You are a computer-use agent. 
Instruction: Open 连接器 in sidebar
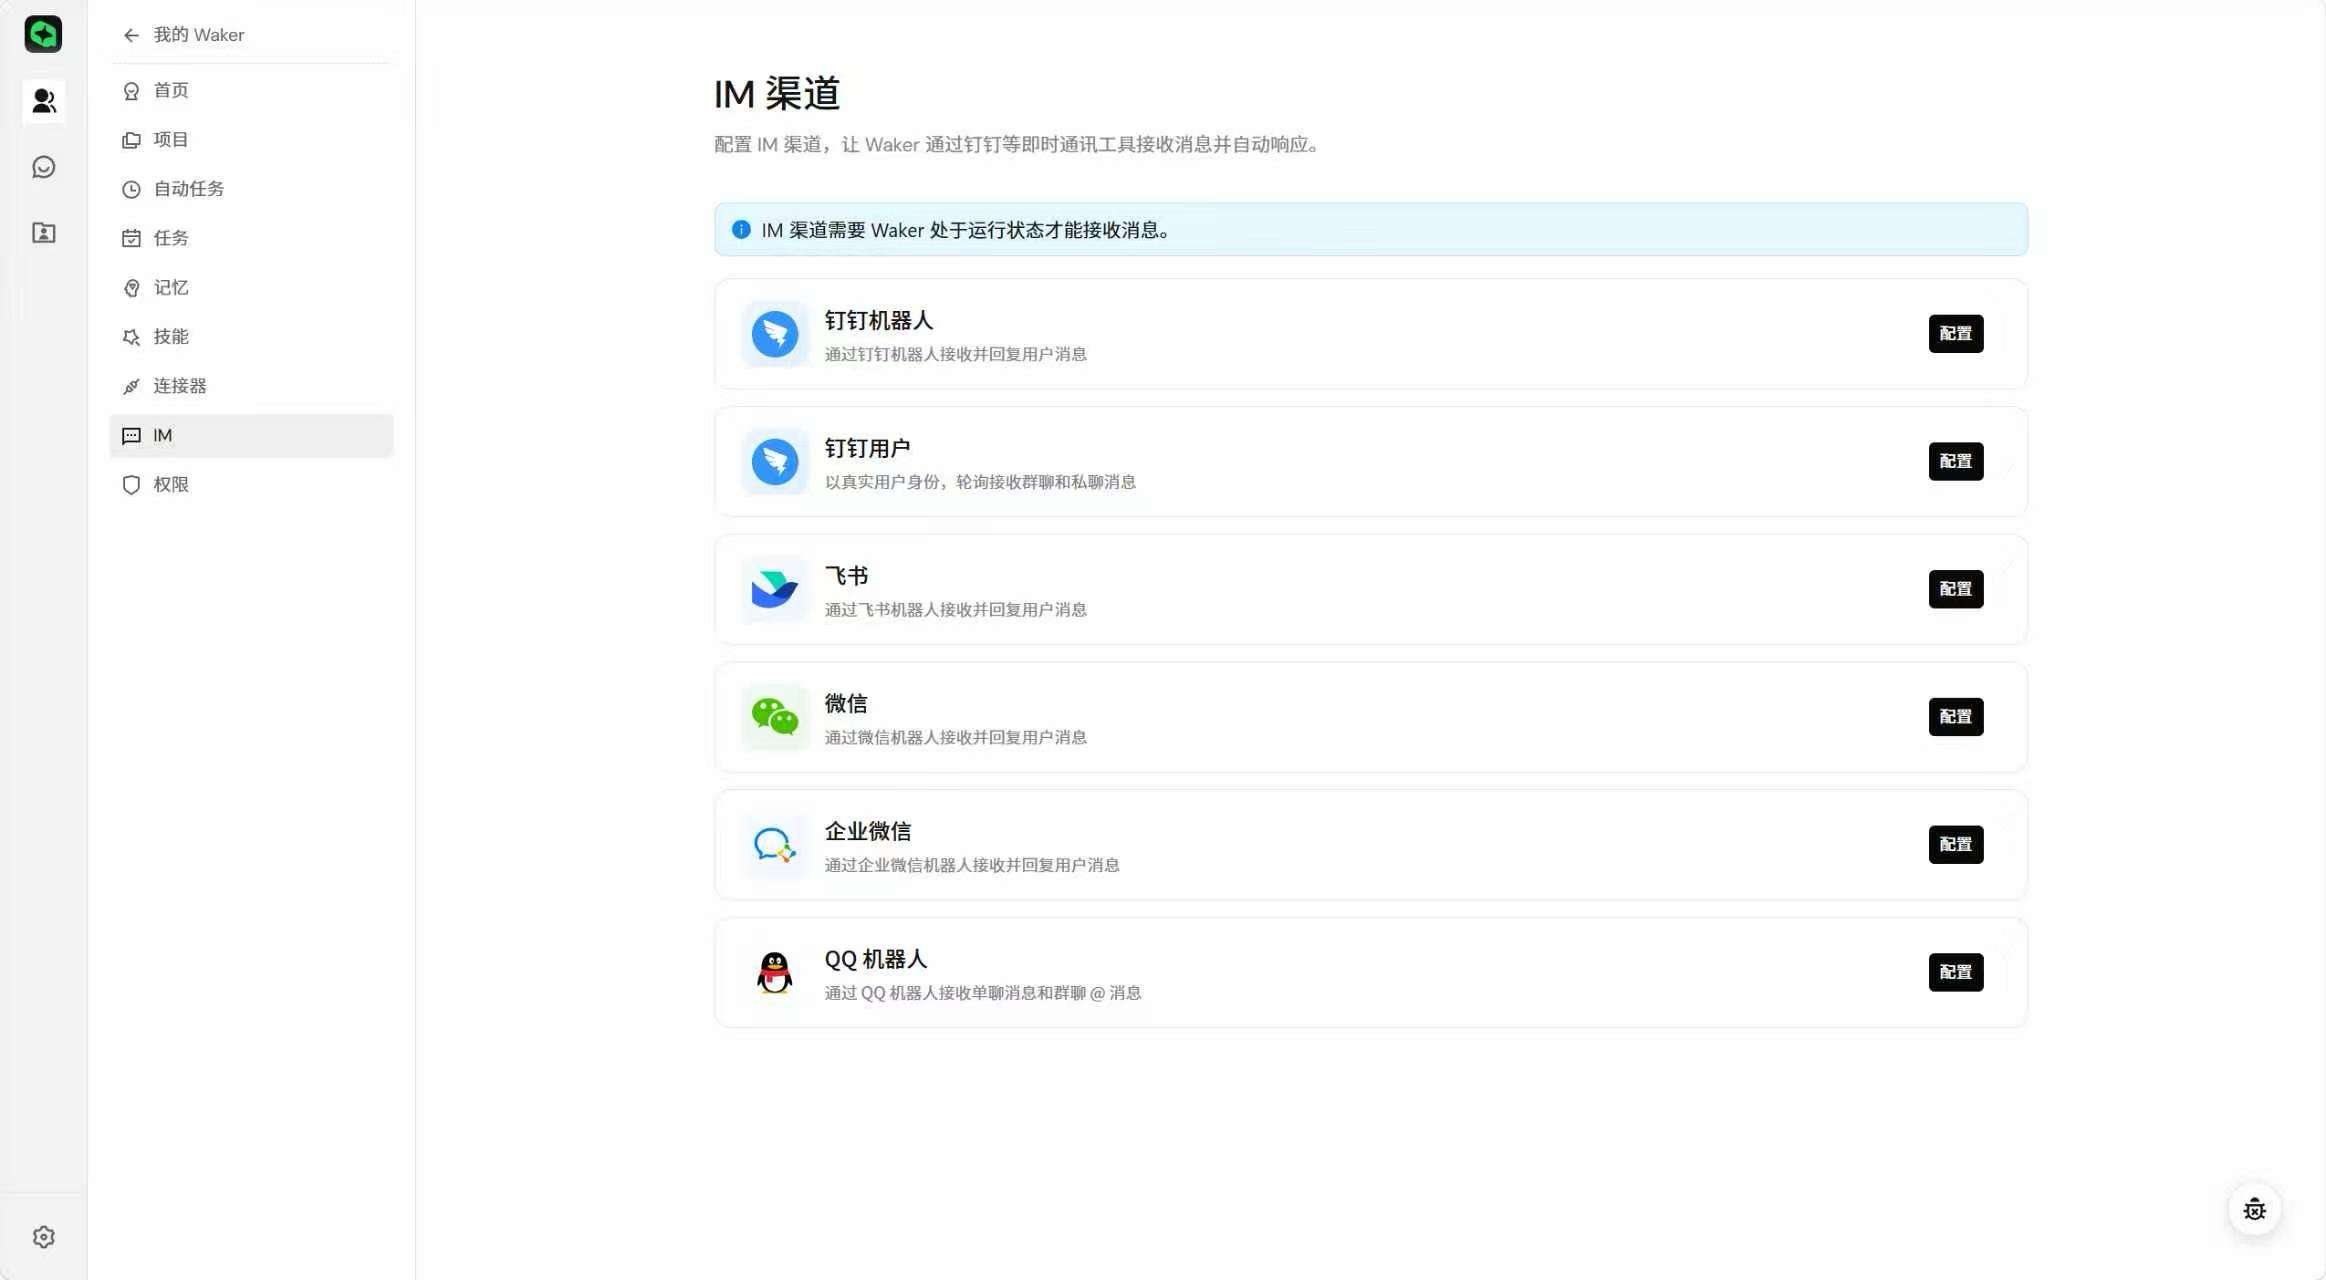251,386
